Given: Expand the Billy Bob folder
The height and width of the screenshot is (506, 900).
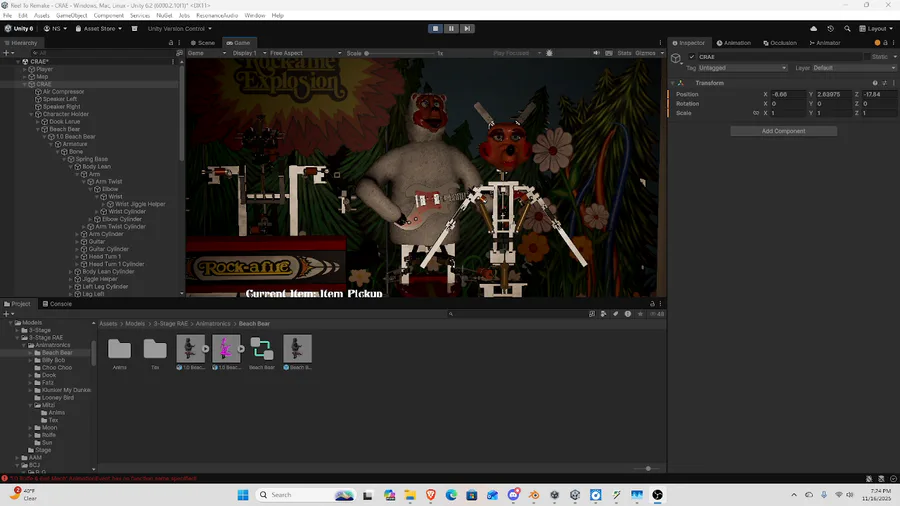Looking at the screenshot, I should point(30,360).
